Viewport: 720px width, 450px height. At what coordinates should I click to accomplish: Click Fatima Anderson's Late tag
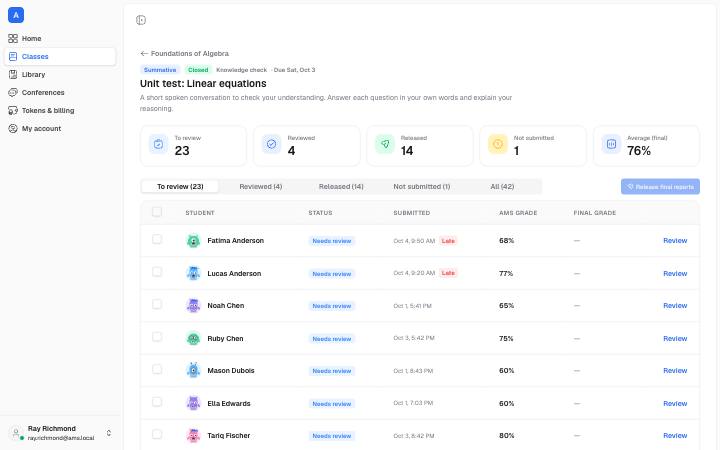(x=448, y=241)
